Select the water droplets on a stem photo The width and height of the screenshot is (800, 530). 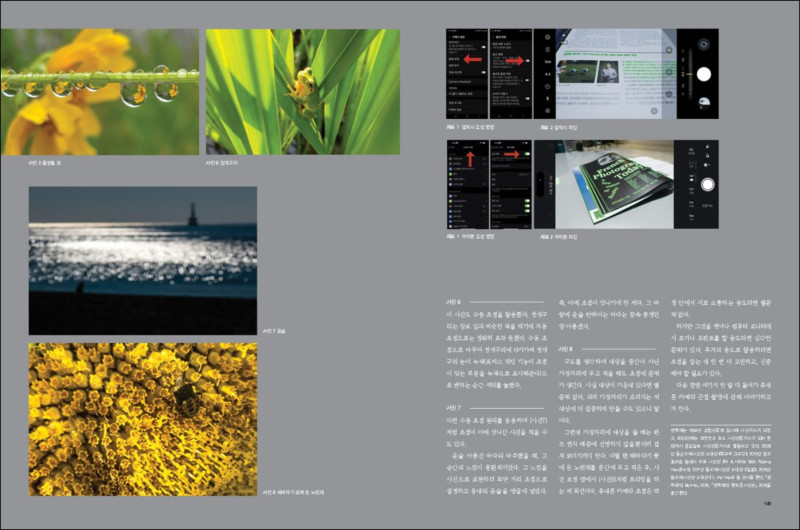(99, 92)
